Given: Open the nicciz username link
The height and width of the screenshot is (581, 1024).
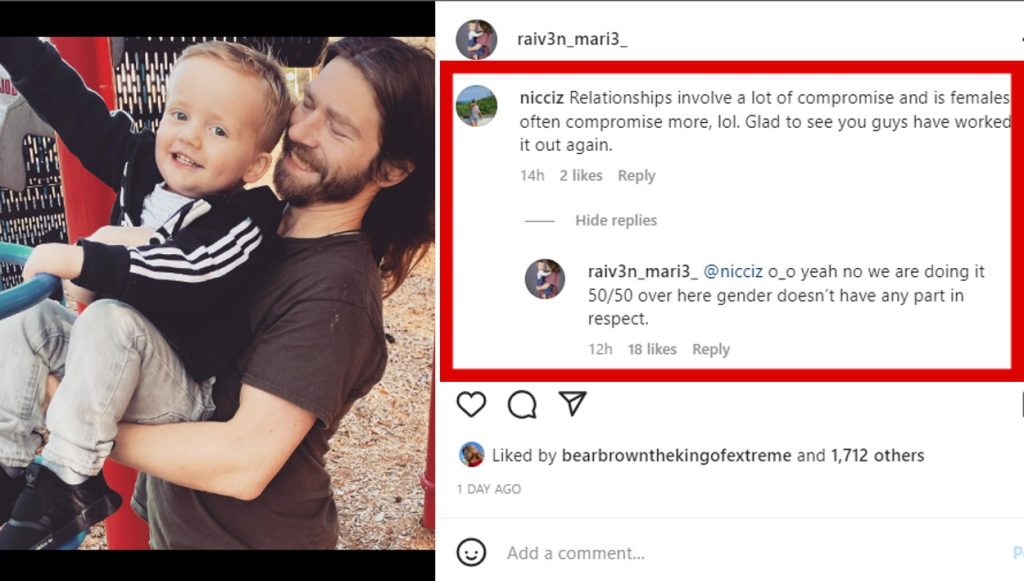Looking at the screenshot, I should tap(542, 98).
